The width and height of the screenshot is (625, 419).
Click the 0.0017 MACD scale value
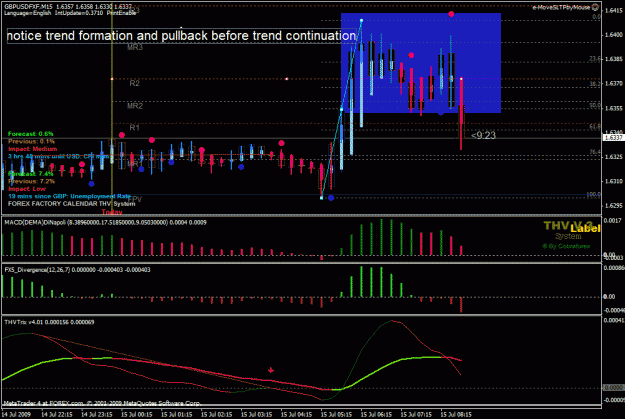613,220
